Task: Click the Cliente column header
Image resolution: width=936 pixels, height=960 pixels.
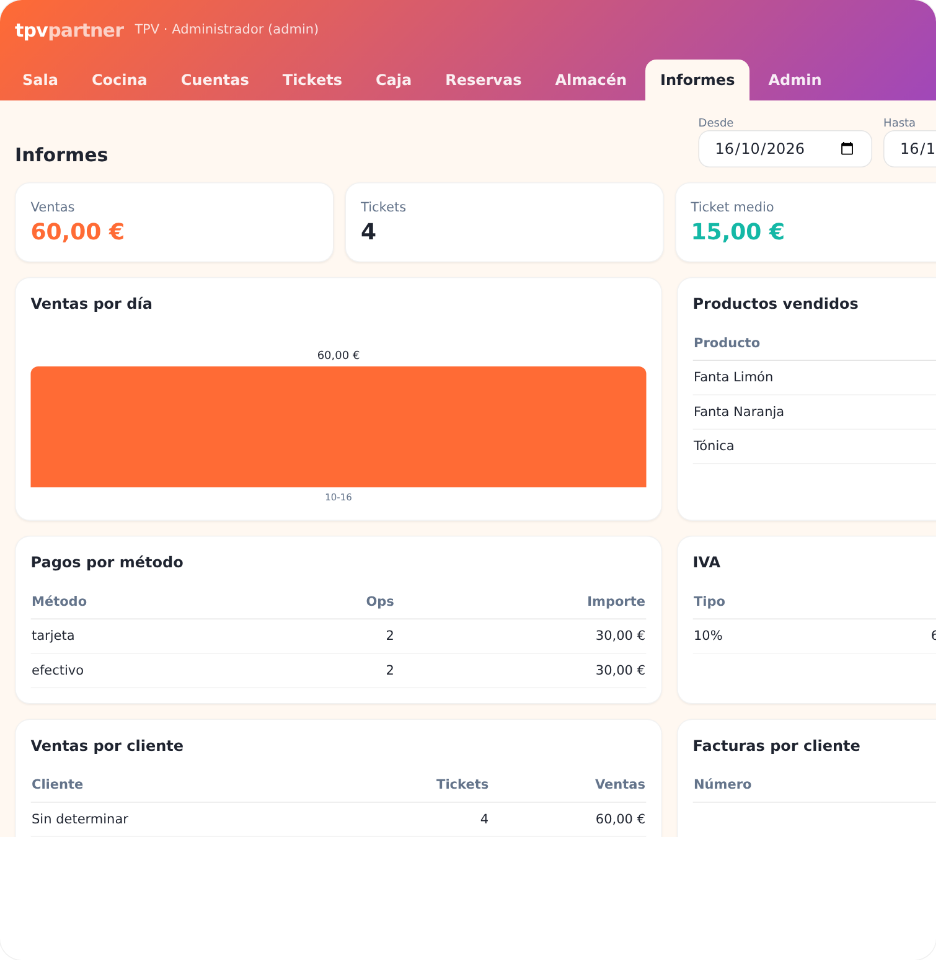Action: [58, 784]
